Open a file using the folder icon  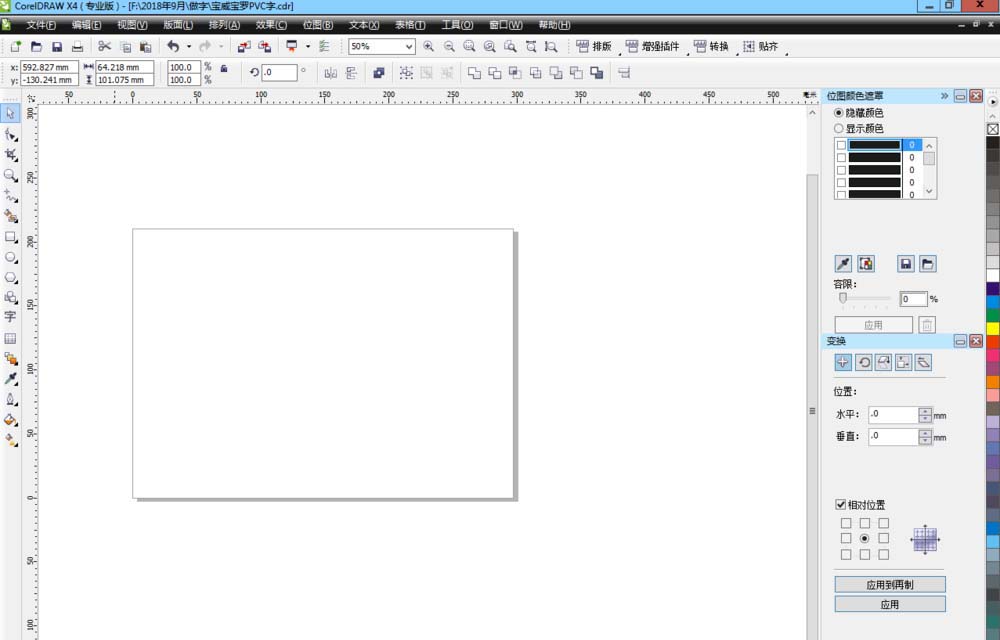click(36, 47)
